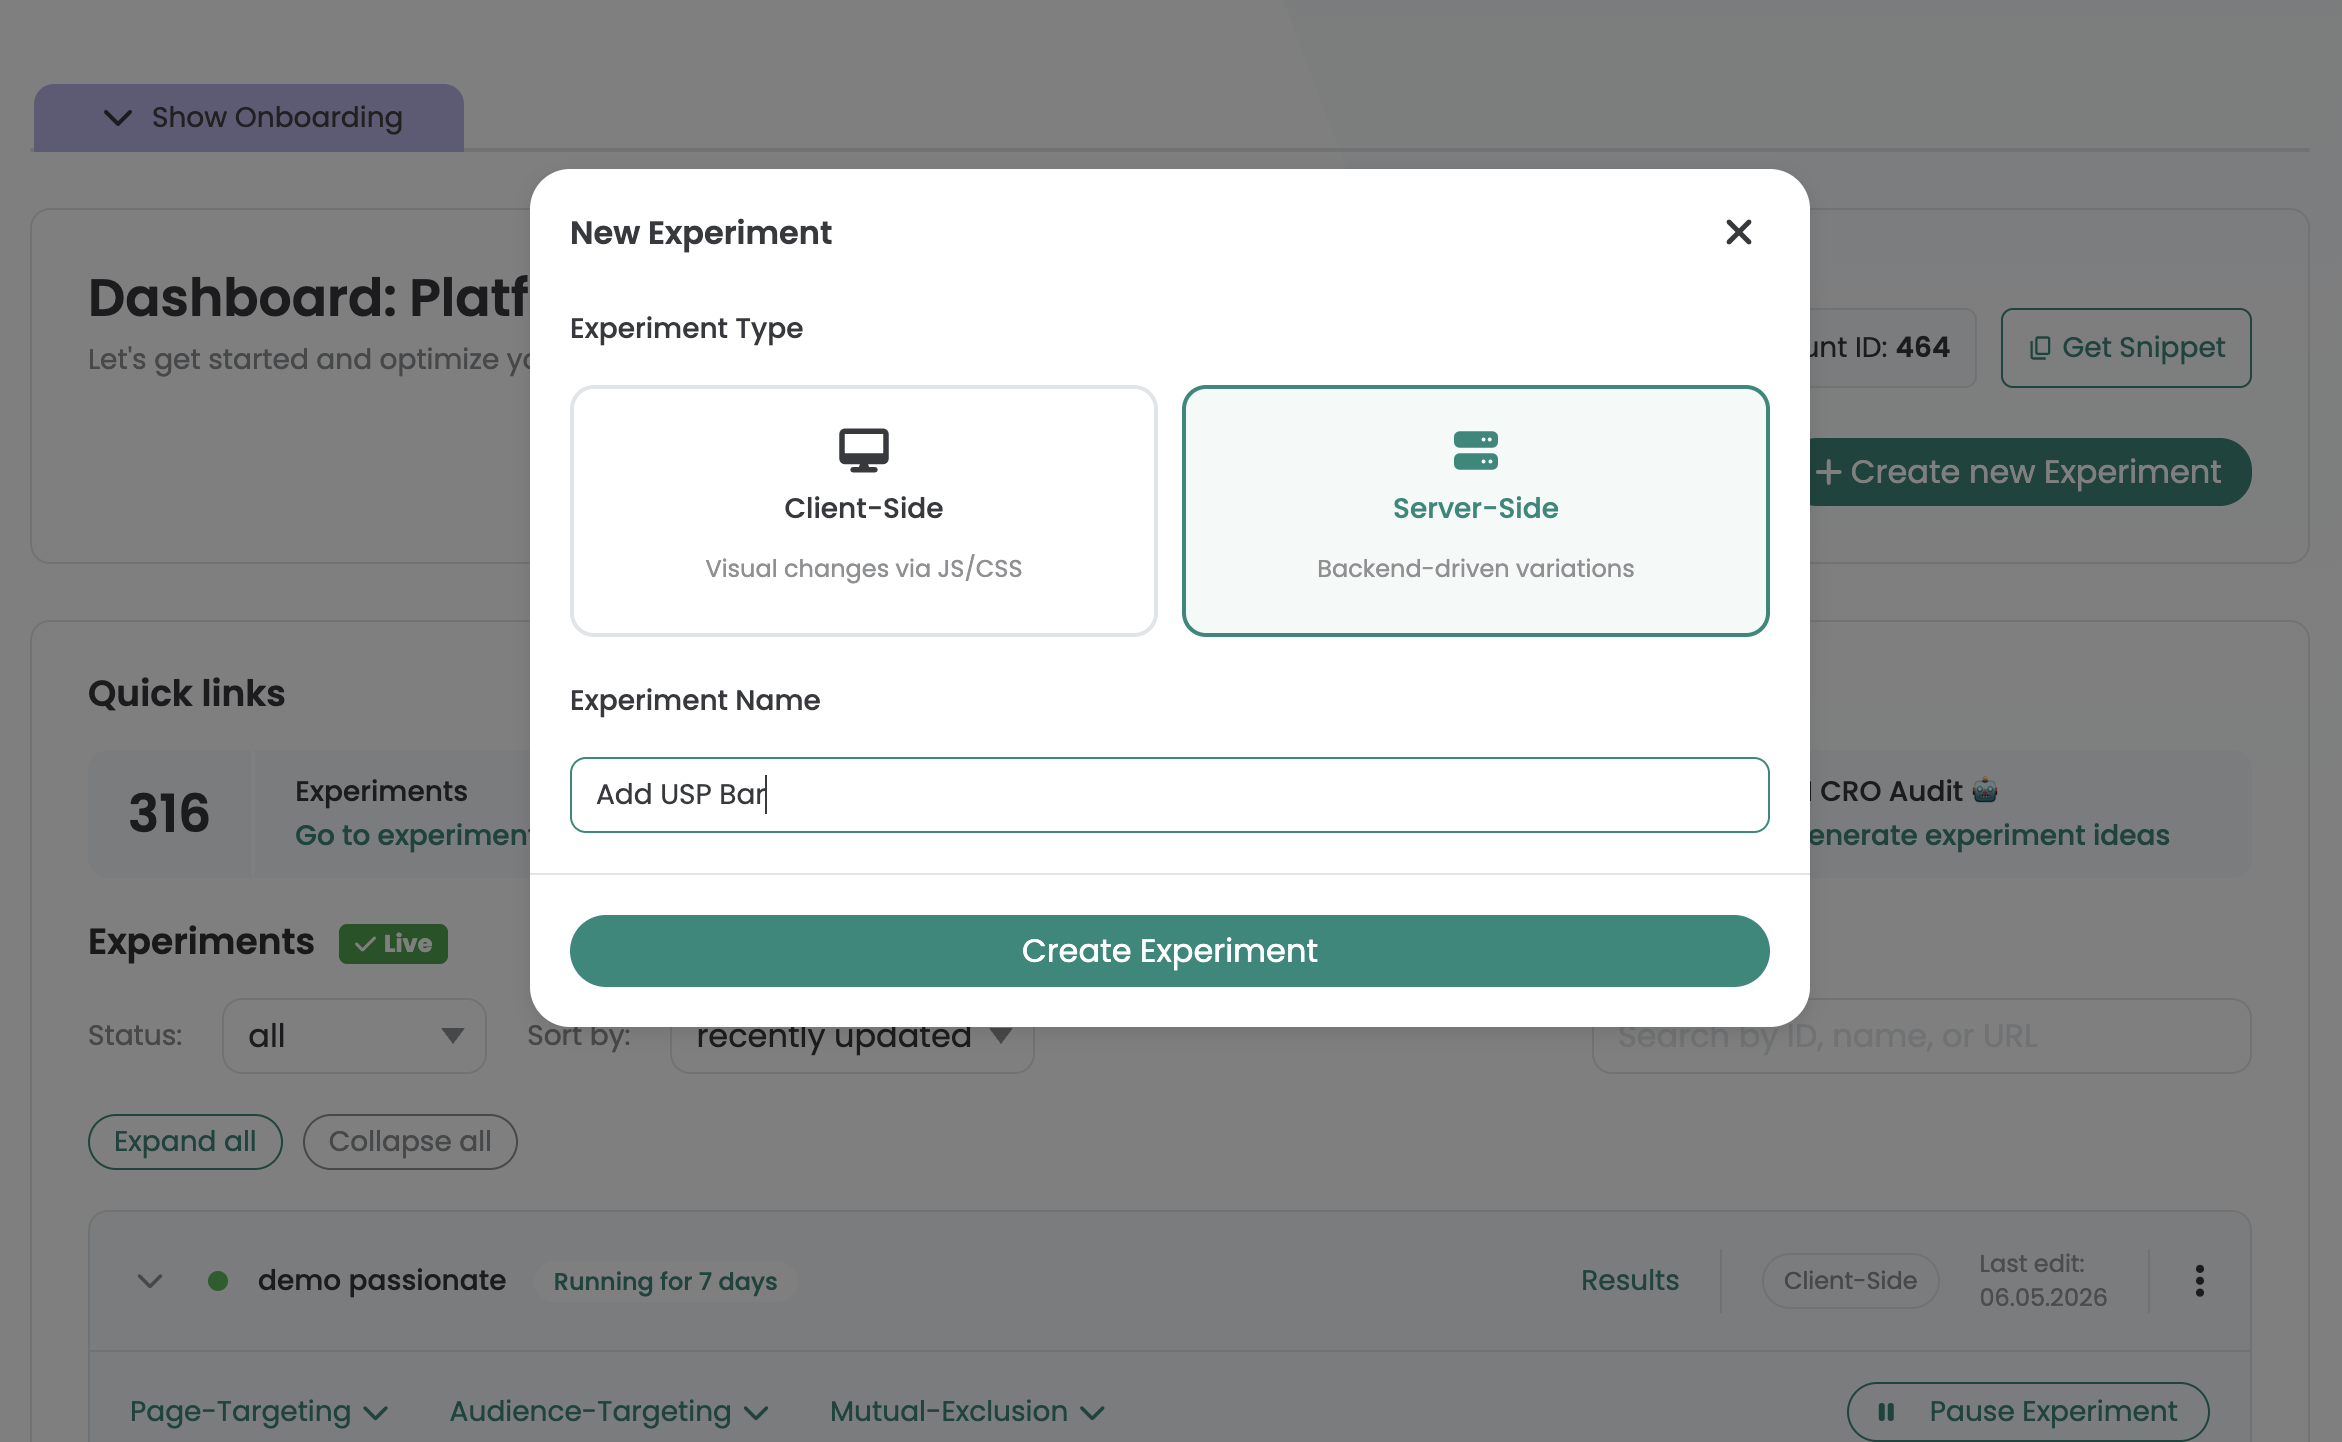Click the Live badge next to Experiments
This screenshot has width=2342, height=1442.
pyautogui.click(x=393, y=944)
